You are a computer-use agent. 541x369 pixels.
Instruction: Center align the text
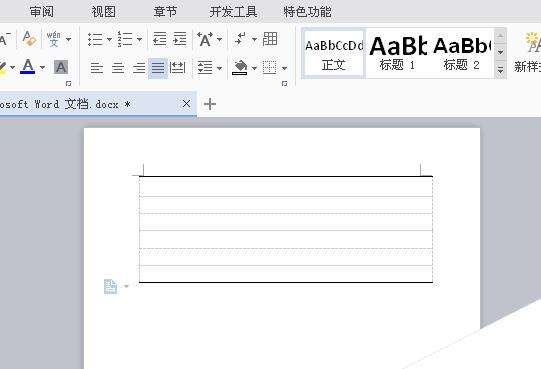tap(118, 68)
